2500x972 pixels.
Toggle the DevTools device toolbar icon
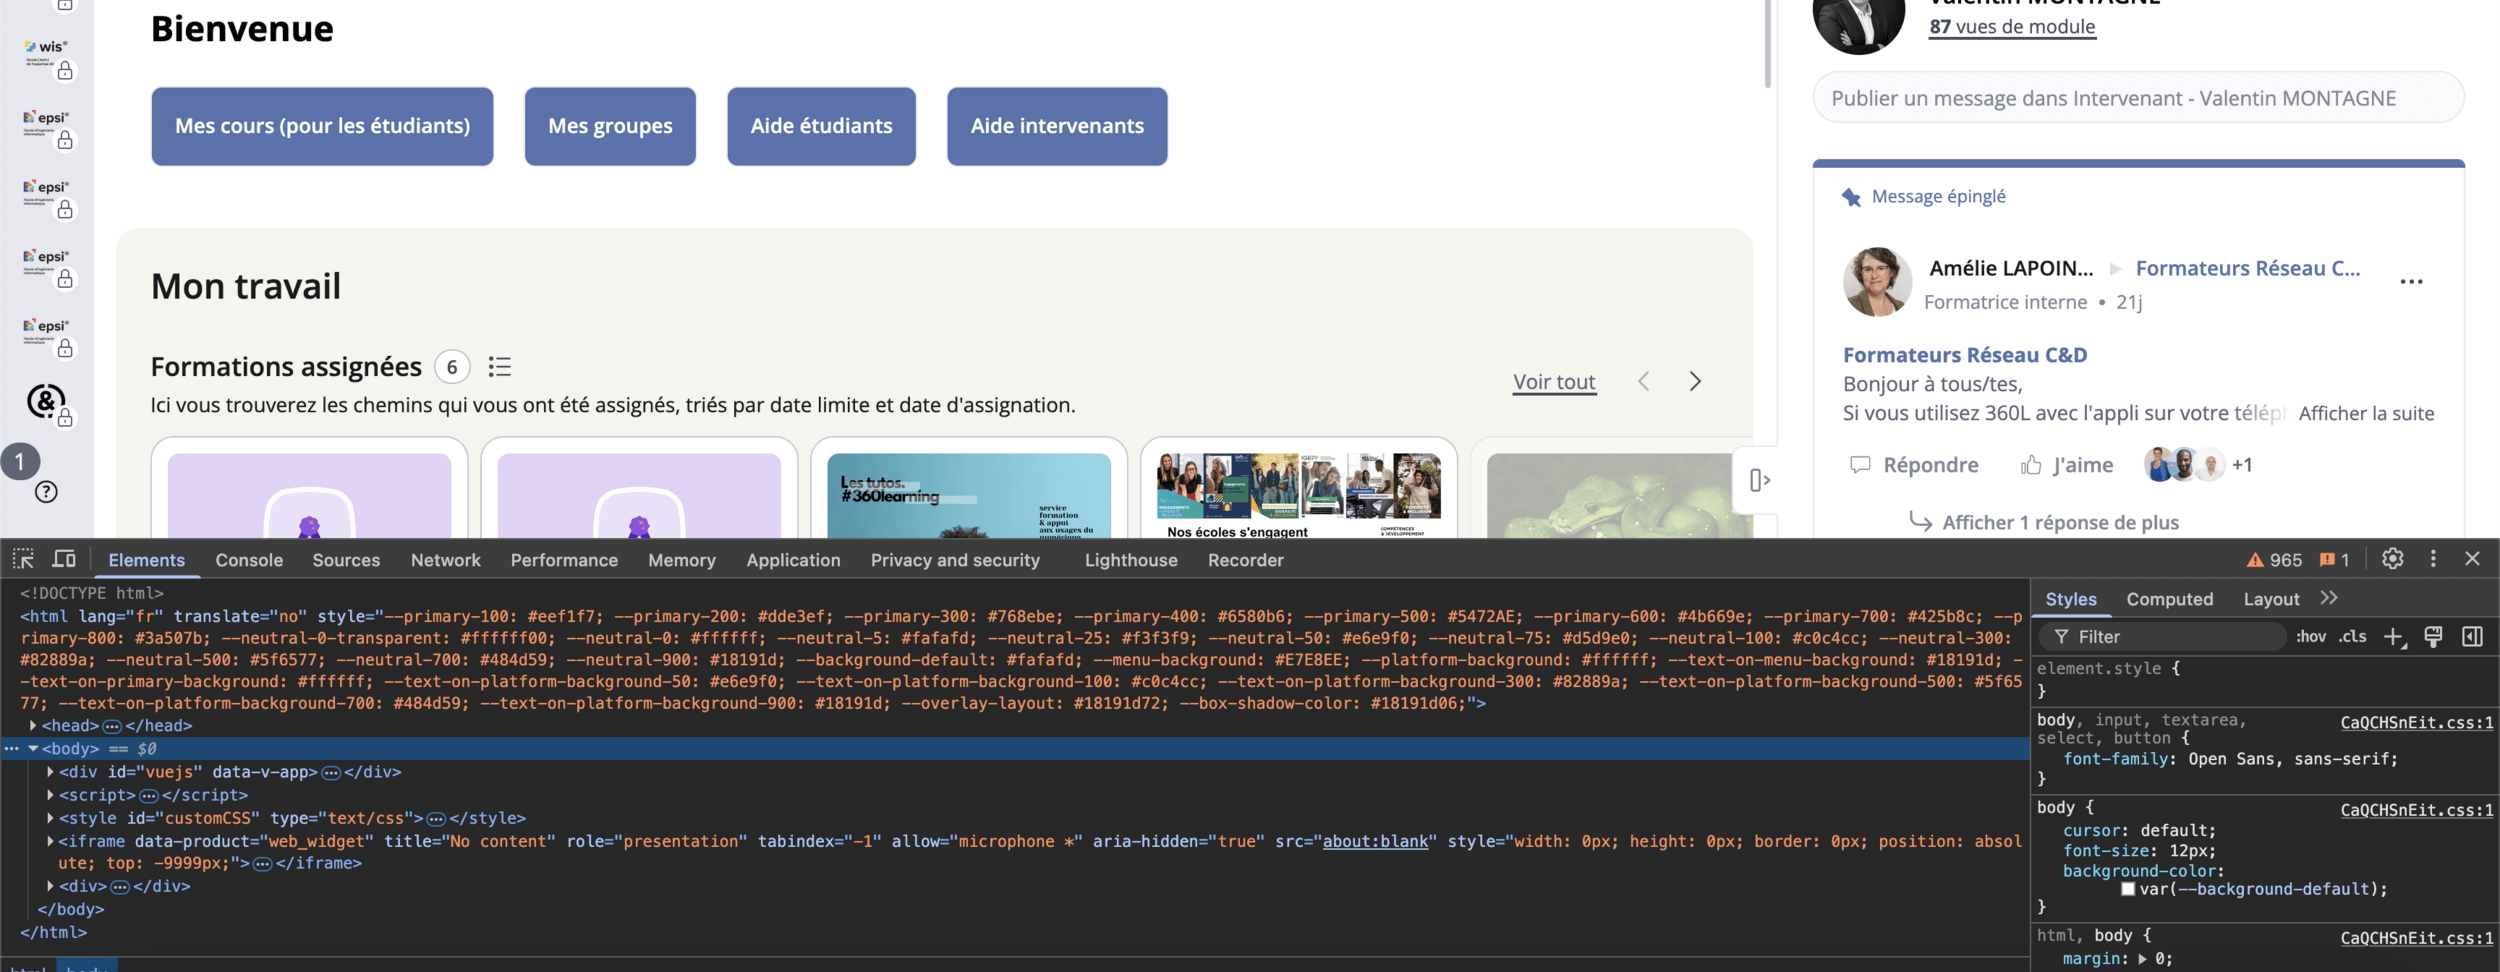[x=64, y=559]
